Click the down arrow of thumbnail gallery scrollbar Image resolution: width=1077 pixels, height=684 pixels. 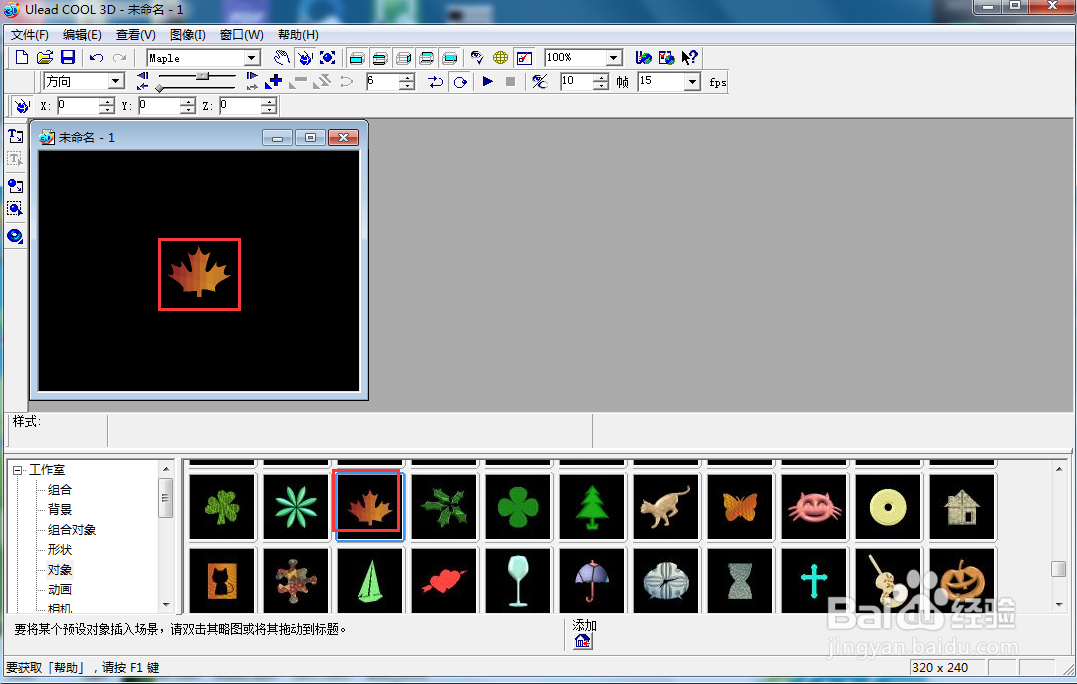click(x=1058, y=604)
